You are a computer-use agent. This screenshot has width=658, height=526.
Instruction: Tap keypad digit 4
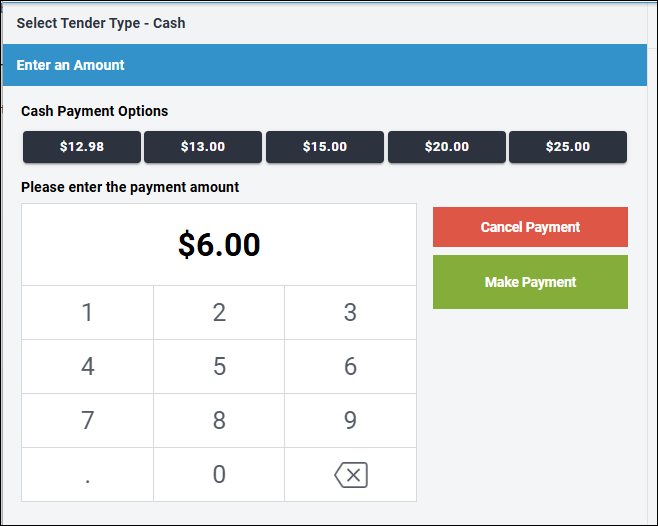coord(87,366)
